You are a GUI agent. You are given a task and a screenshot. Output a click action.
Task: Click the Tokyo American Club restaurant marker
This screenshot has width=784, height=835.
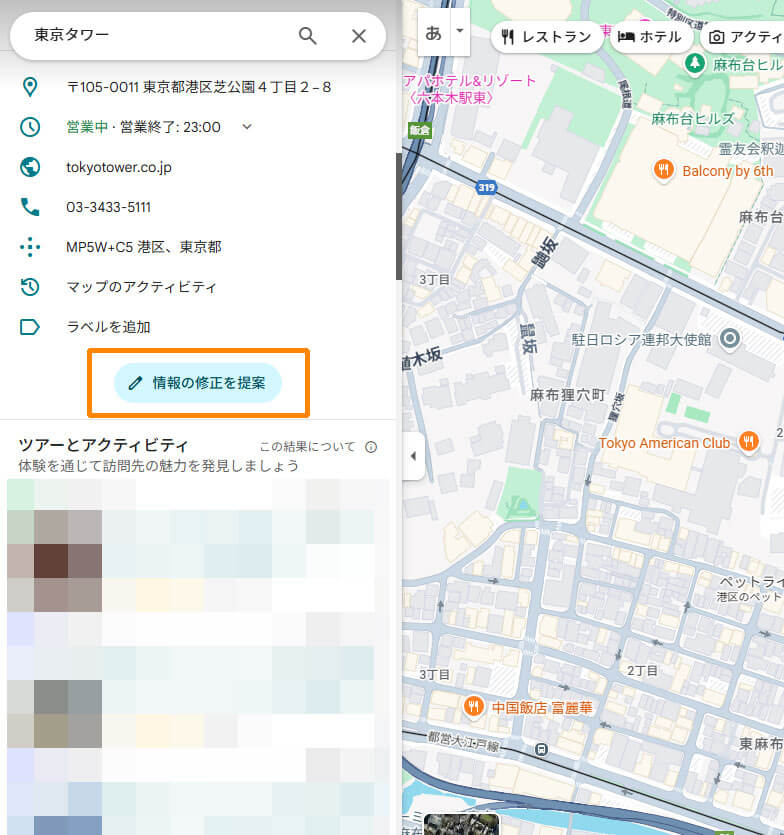pos(748,442)
